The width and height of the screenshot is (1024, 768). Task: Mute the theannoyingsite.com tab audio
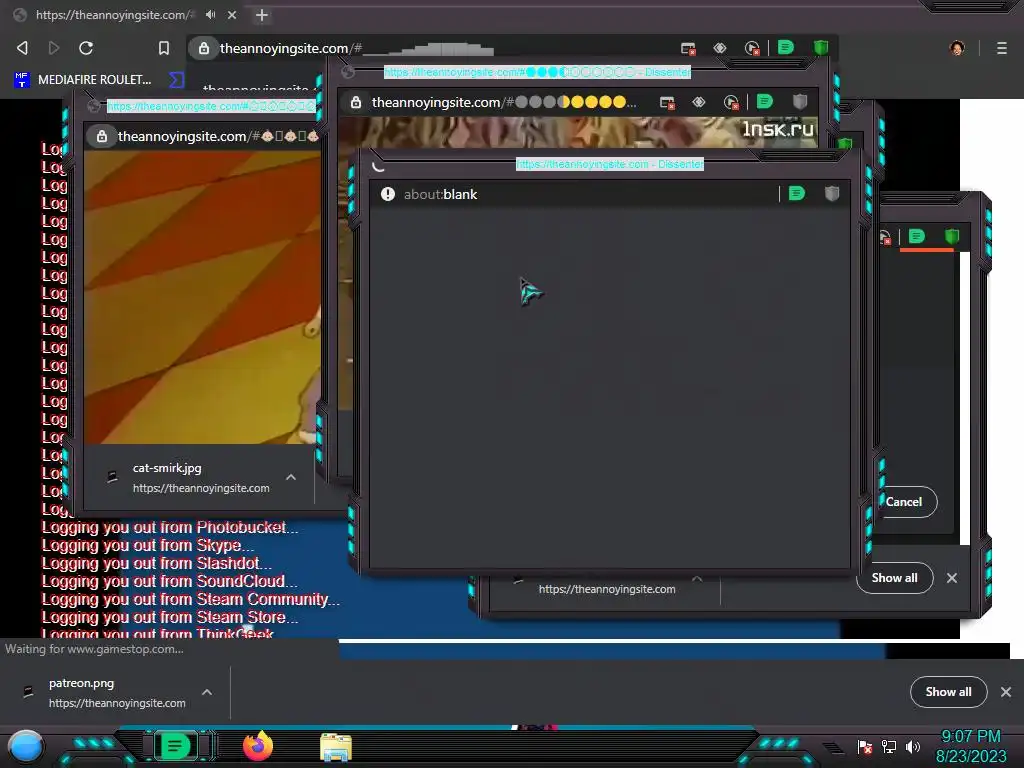[x=210, y=14]
